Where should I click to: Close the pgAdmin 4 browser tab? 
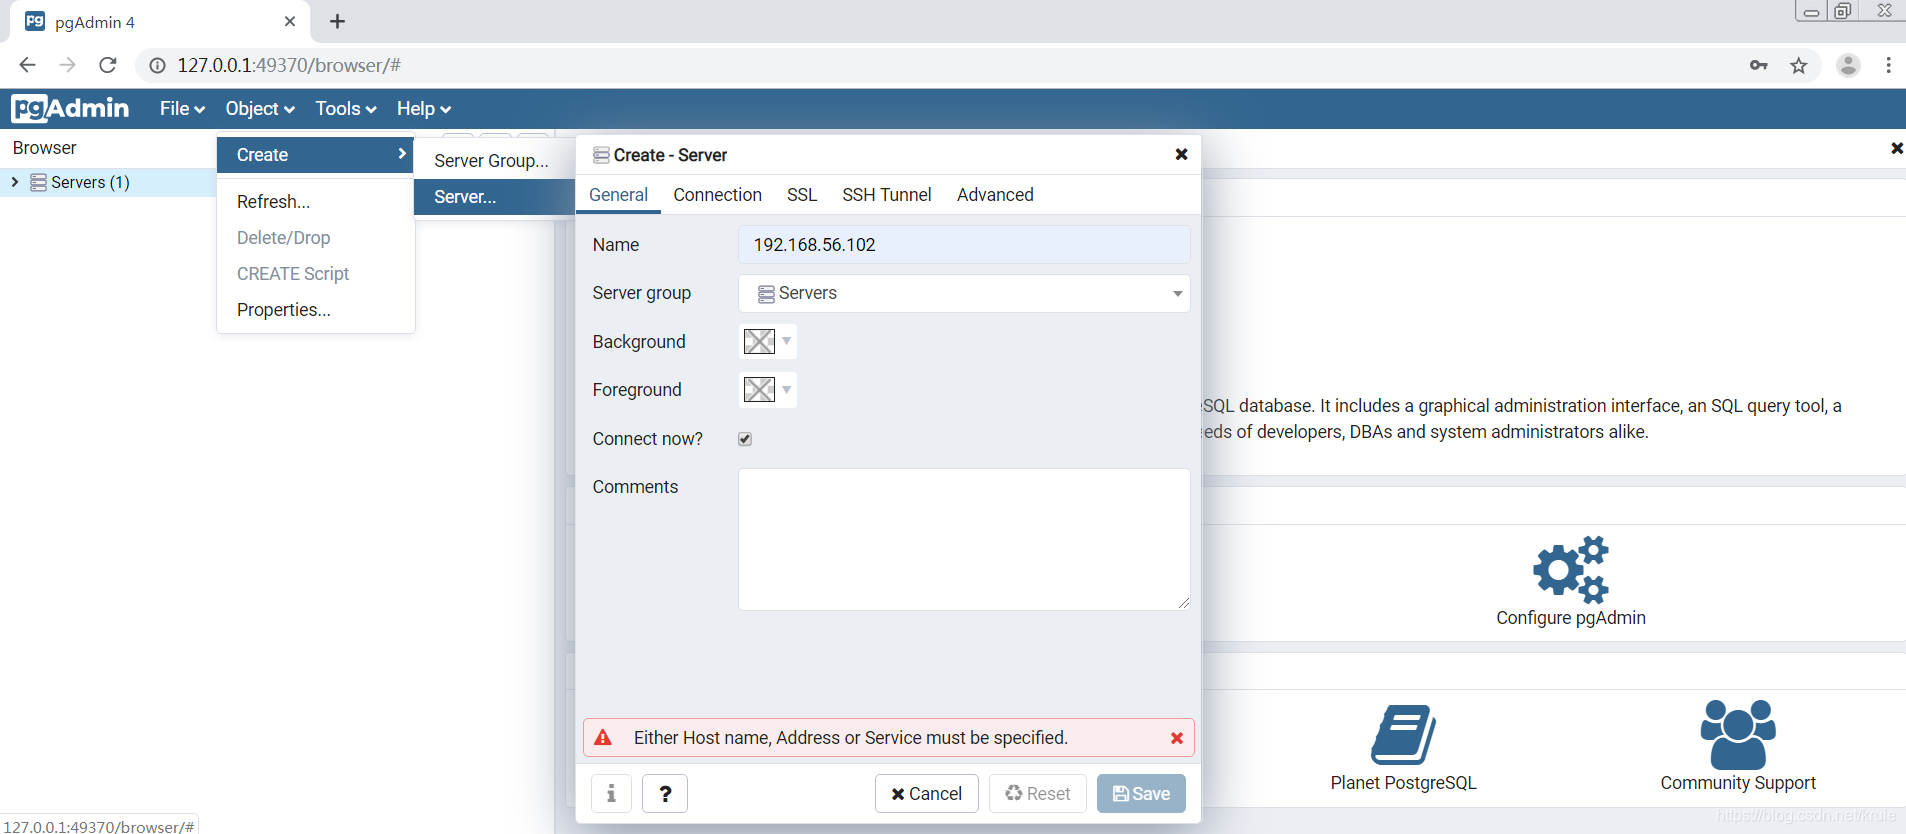(x=290, y=21)
